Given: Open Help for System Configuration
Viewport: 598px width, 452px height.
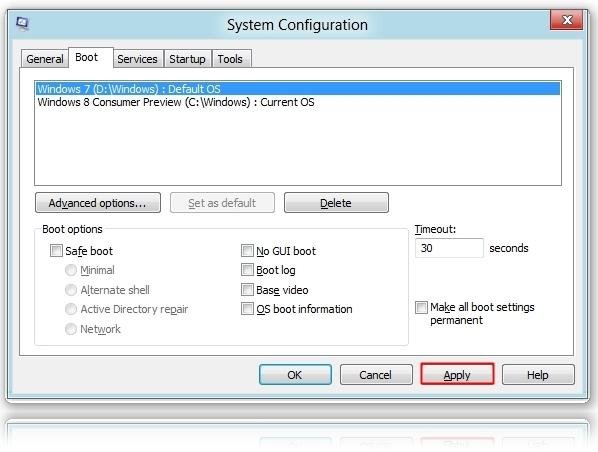Looking at the screenshot, I should (538, 375).
